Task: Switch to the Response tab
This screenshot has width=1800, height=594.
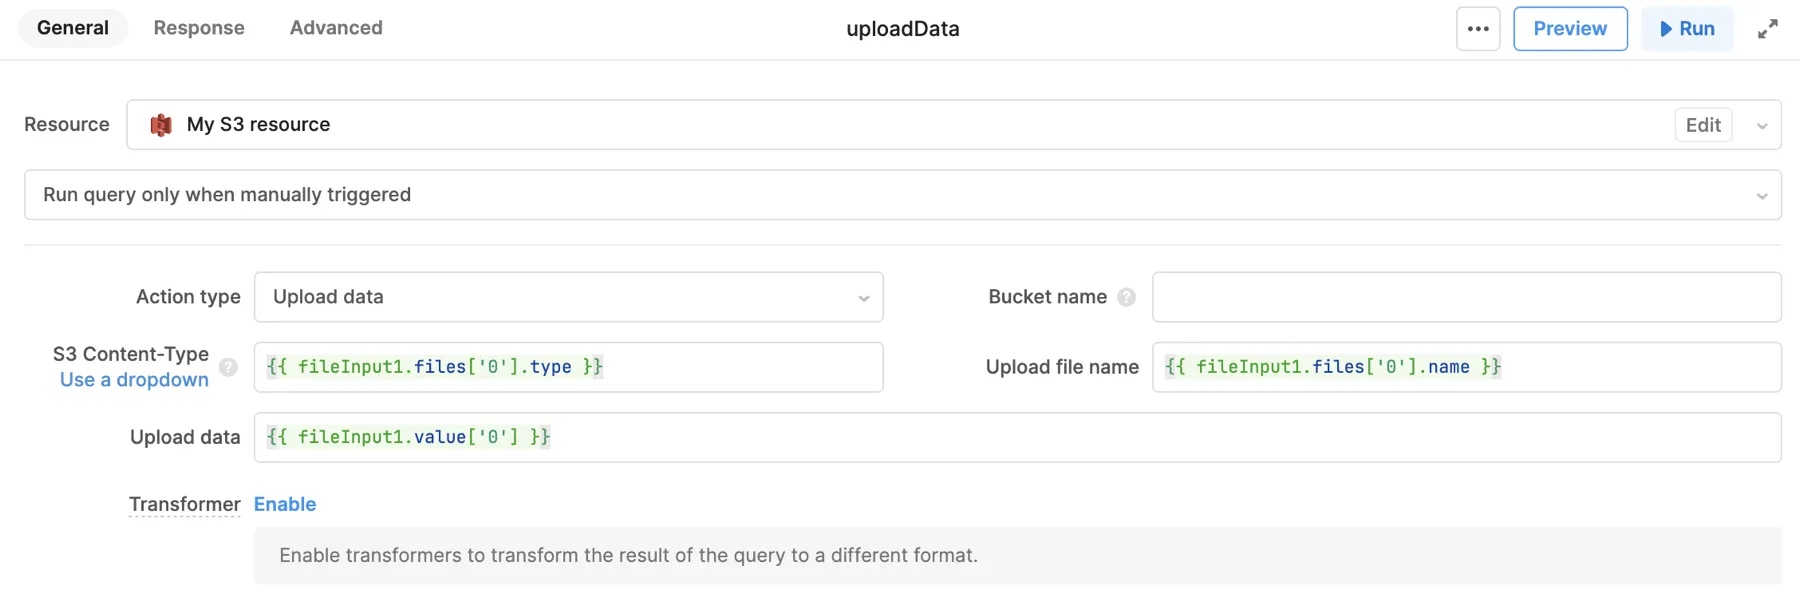Action: (199, 28)
